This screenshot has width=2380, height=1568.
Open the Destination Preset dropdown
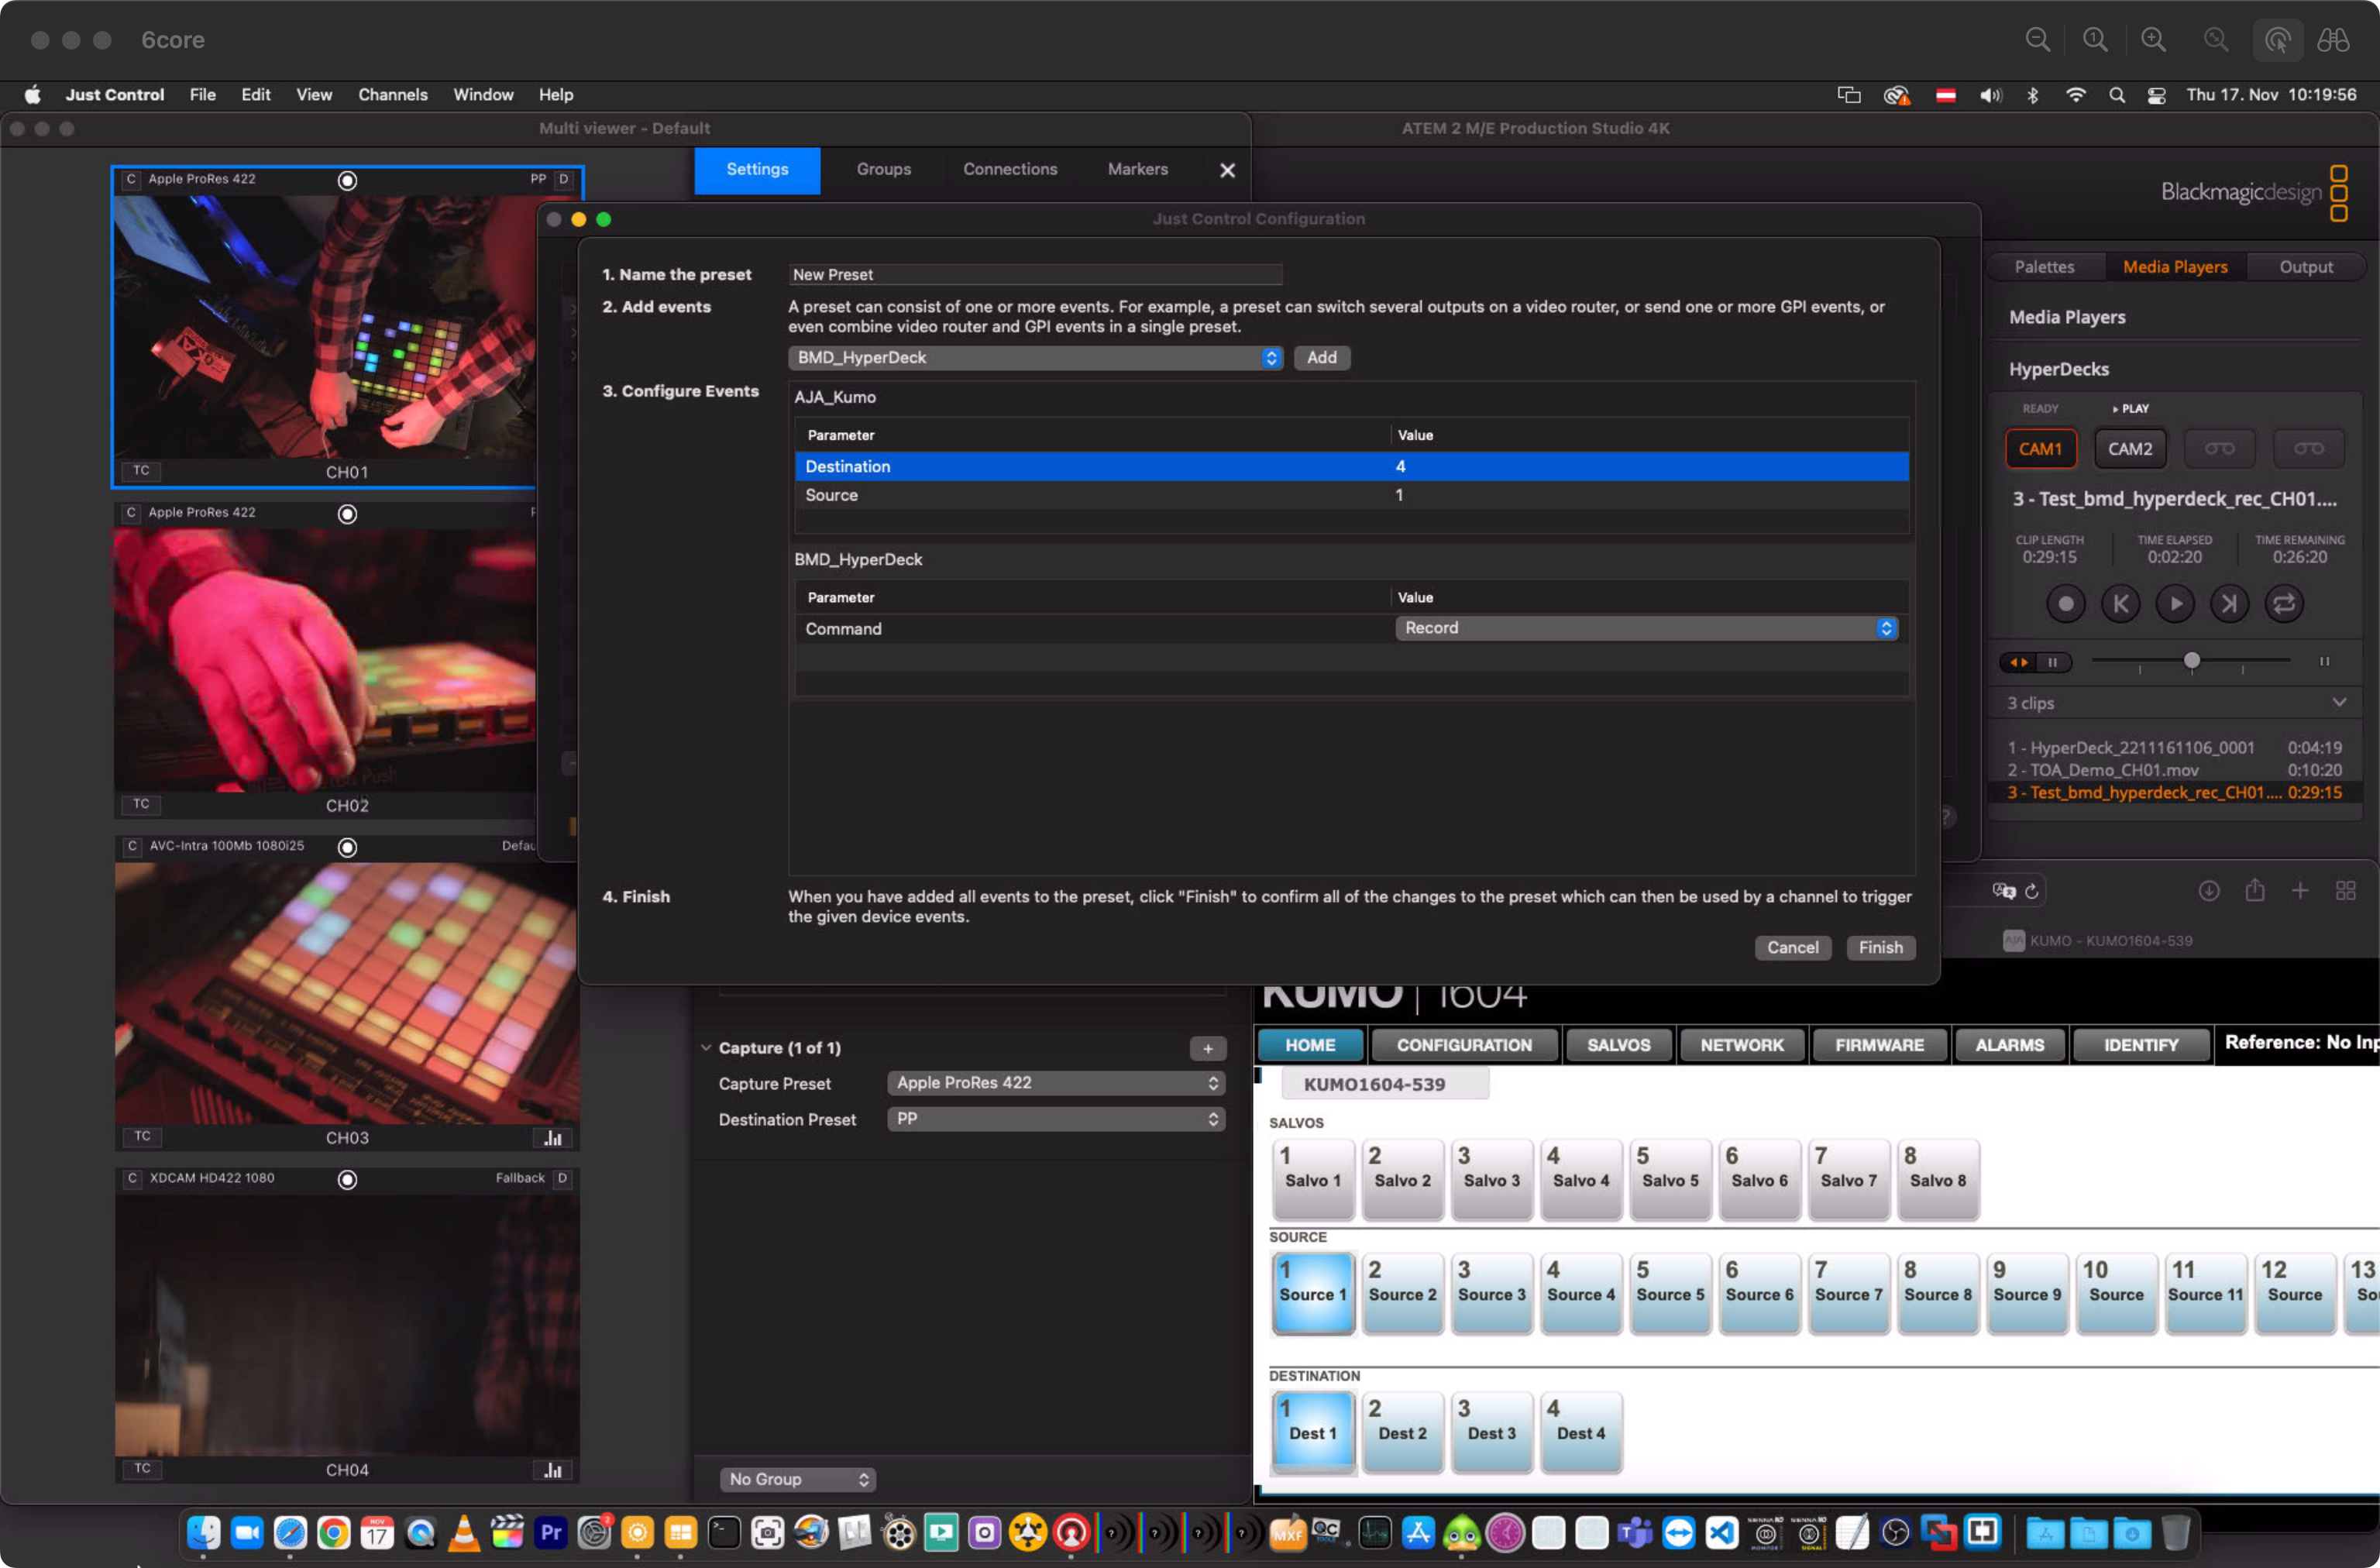pos(1056,1119)
